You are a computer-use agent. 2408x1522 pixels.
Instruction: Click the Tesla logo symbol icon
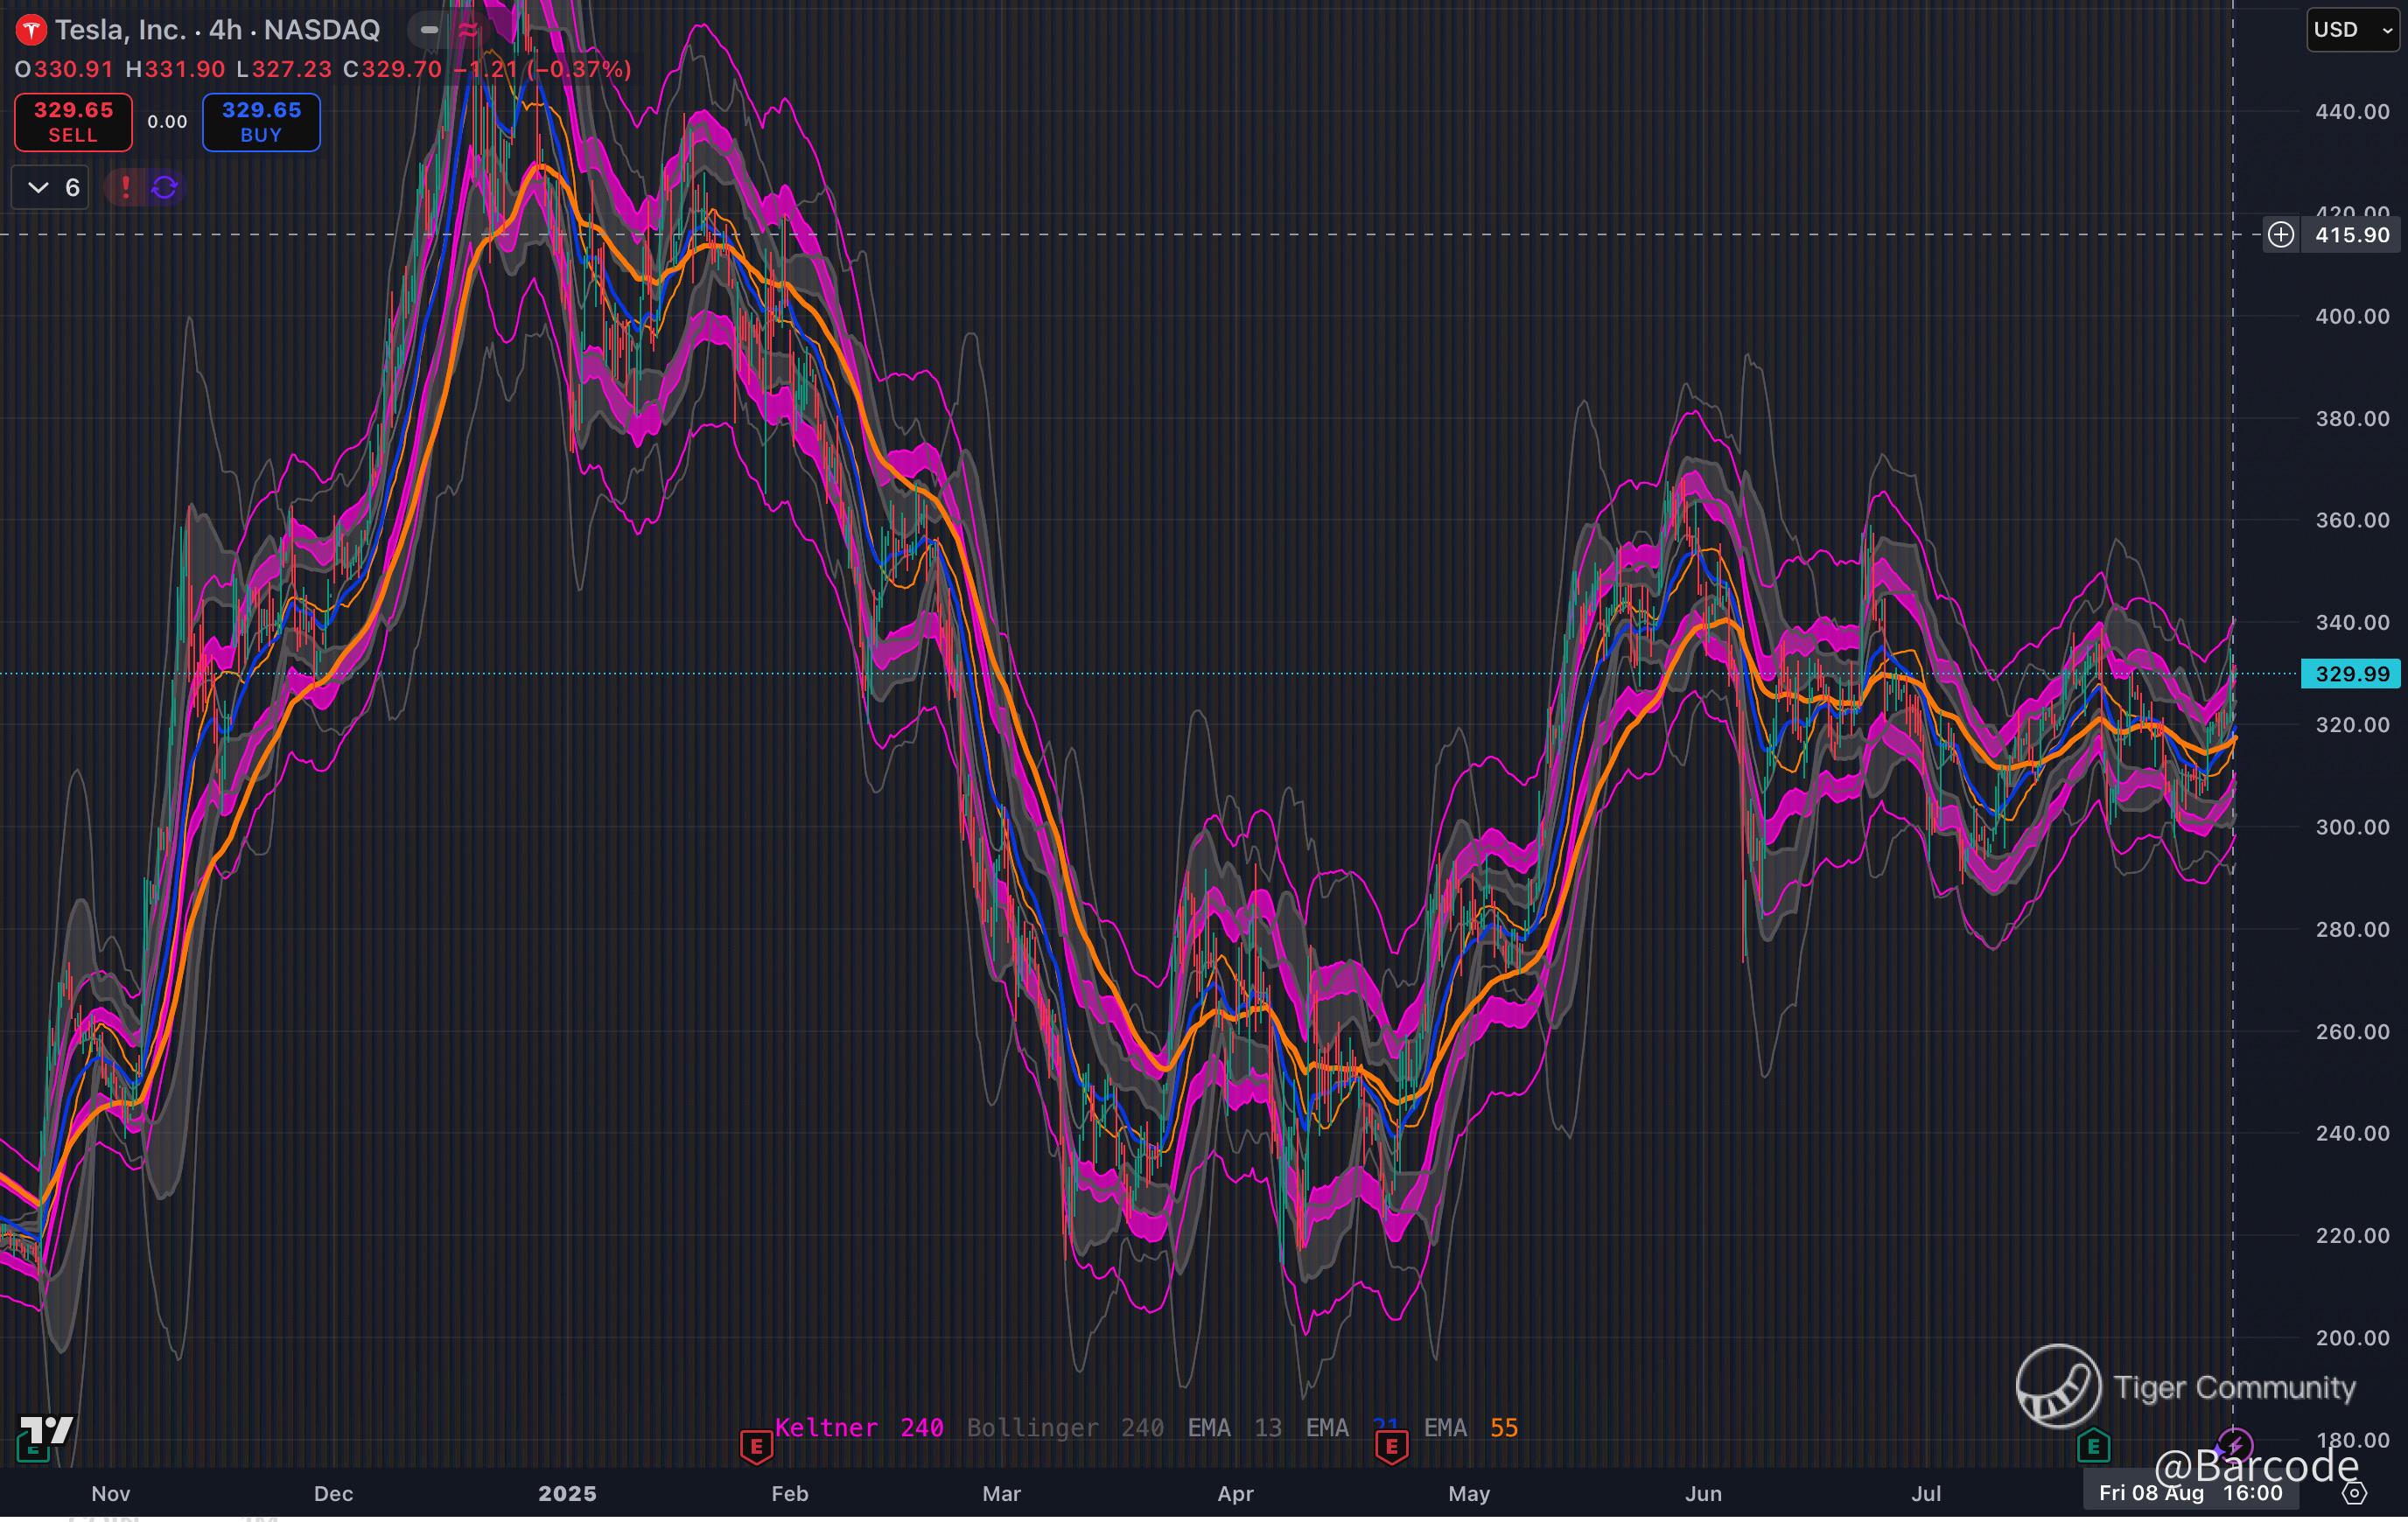[x=30, y=31]
